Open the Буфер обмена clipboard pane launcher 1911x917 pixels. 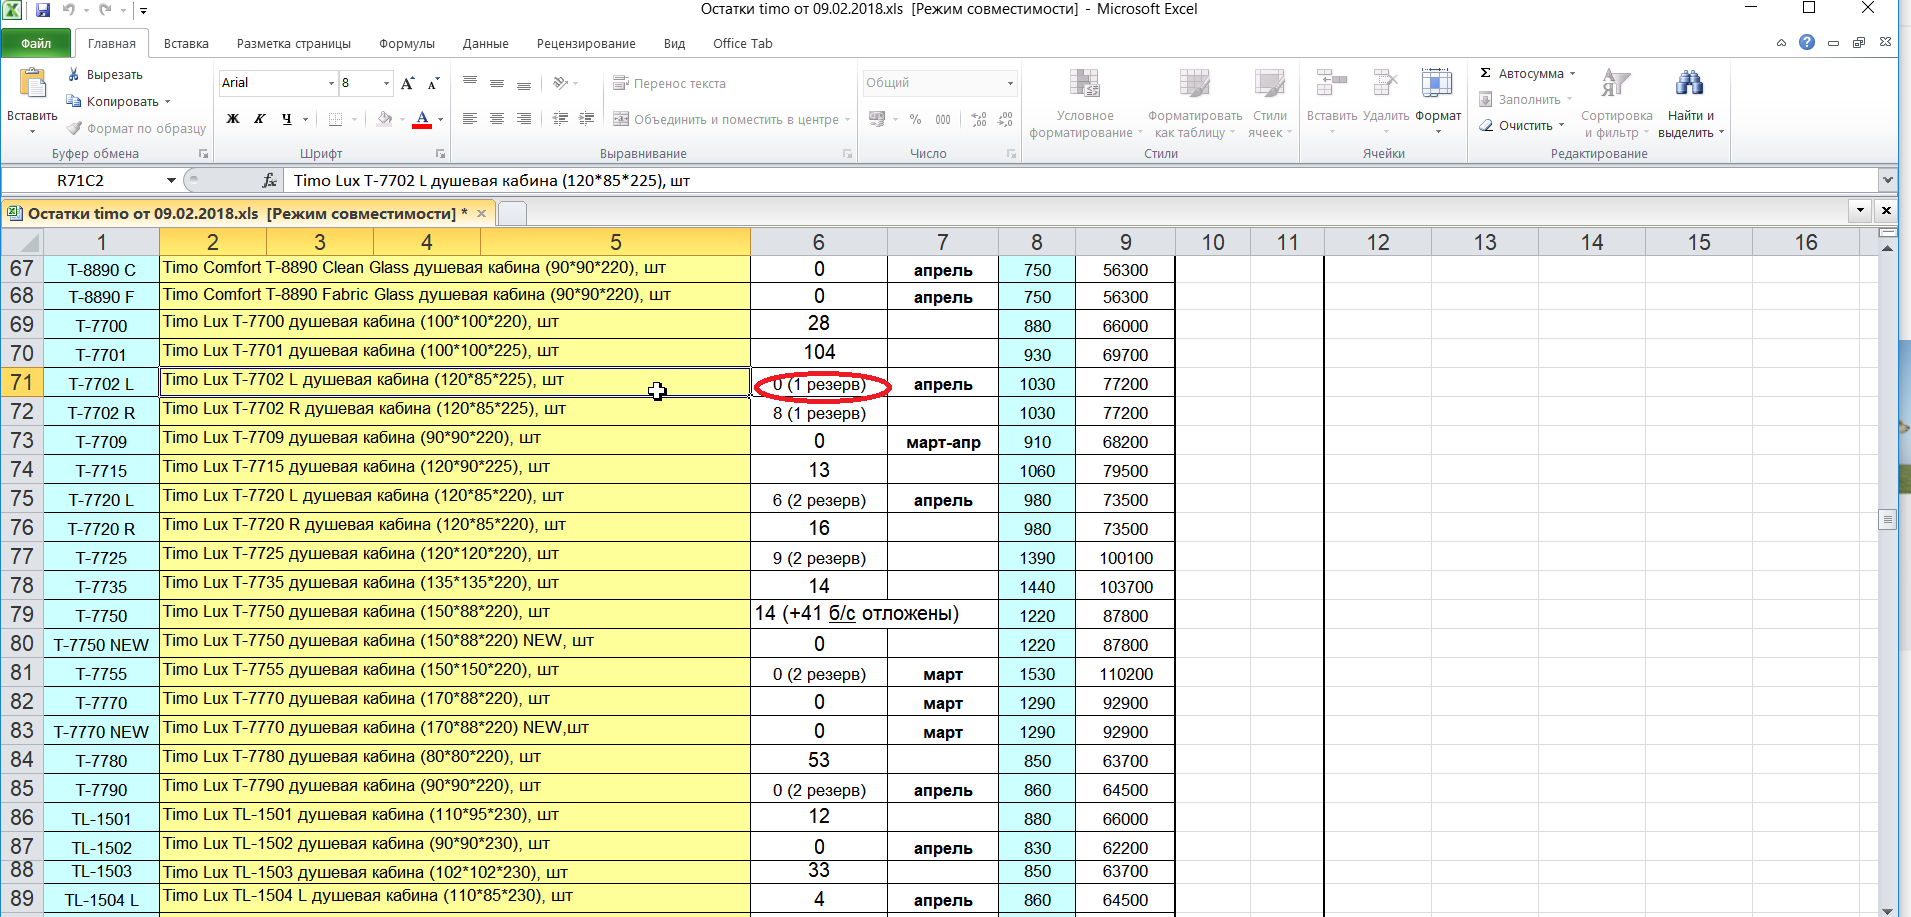pyautogui.click(x=203, y=154)
